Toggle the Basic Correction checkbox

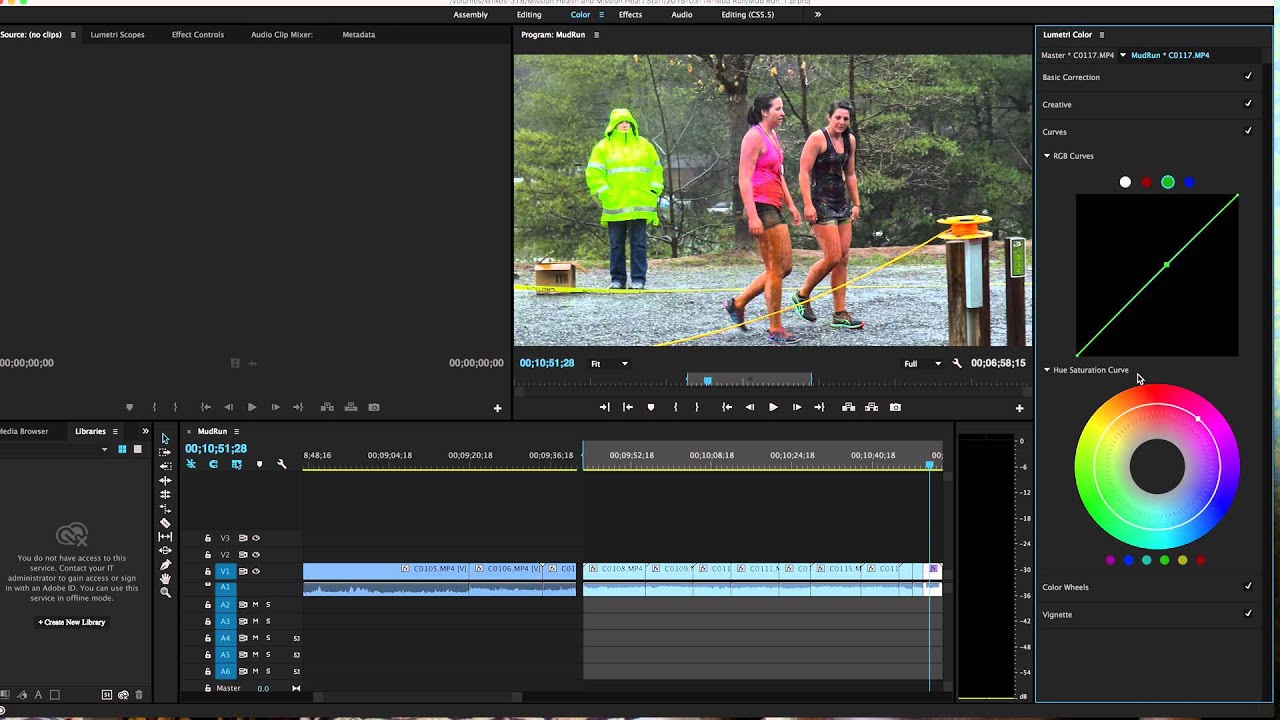(1248, 77)
